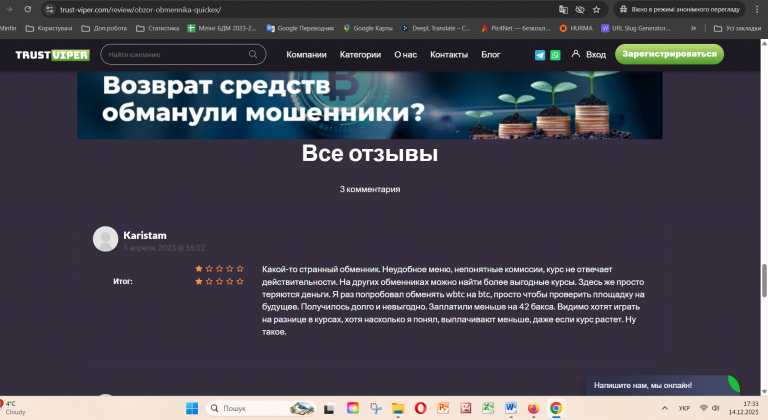768x420 pixels.
Task: Open the incognito mode indicator
Action: [x=679, y=9]
